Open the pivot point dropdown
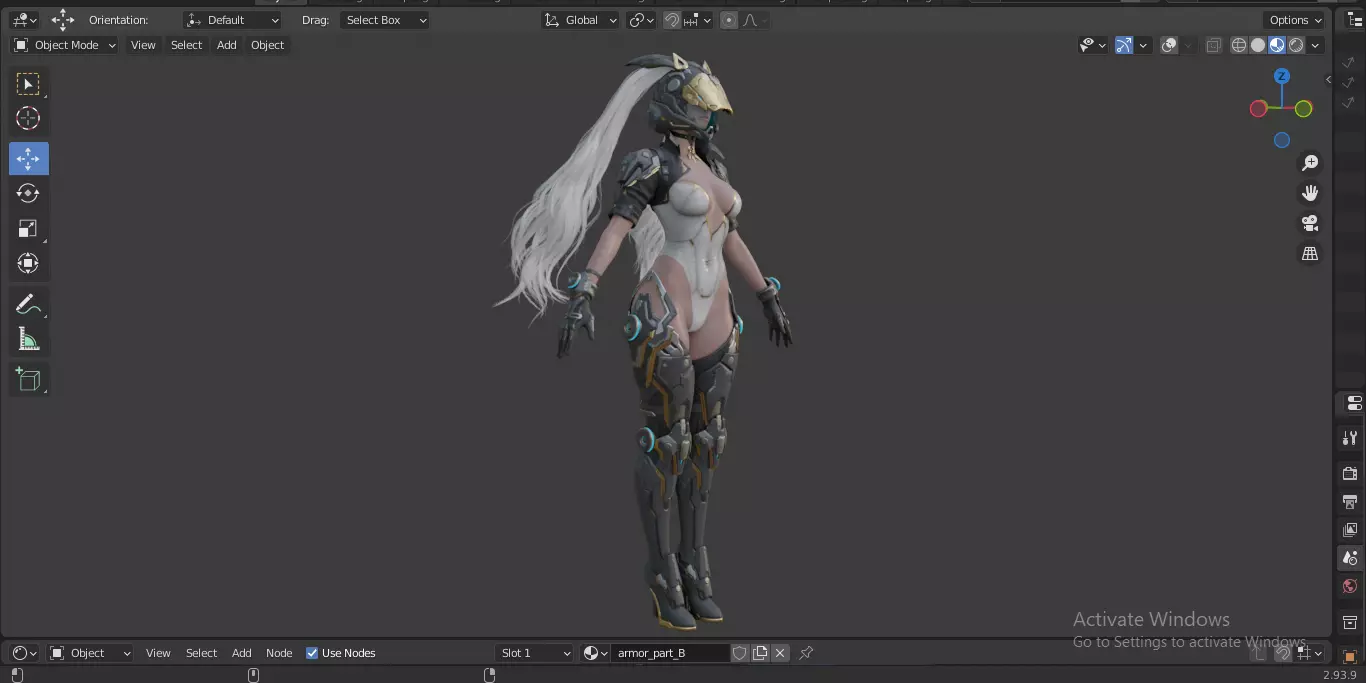 pos(641,20)
